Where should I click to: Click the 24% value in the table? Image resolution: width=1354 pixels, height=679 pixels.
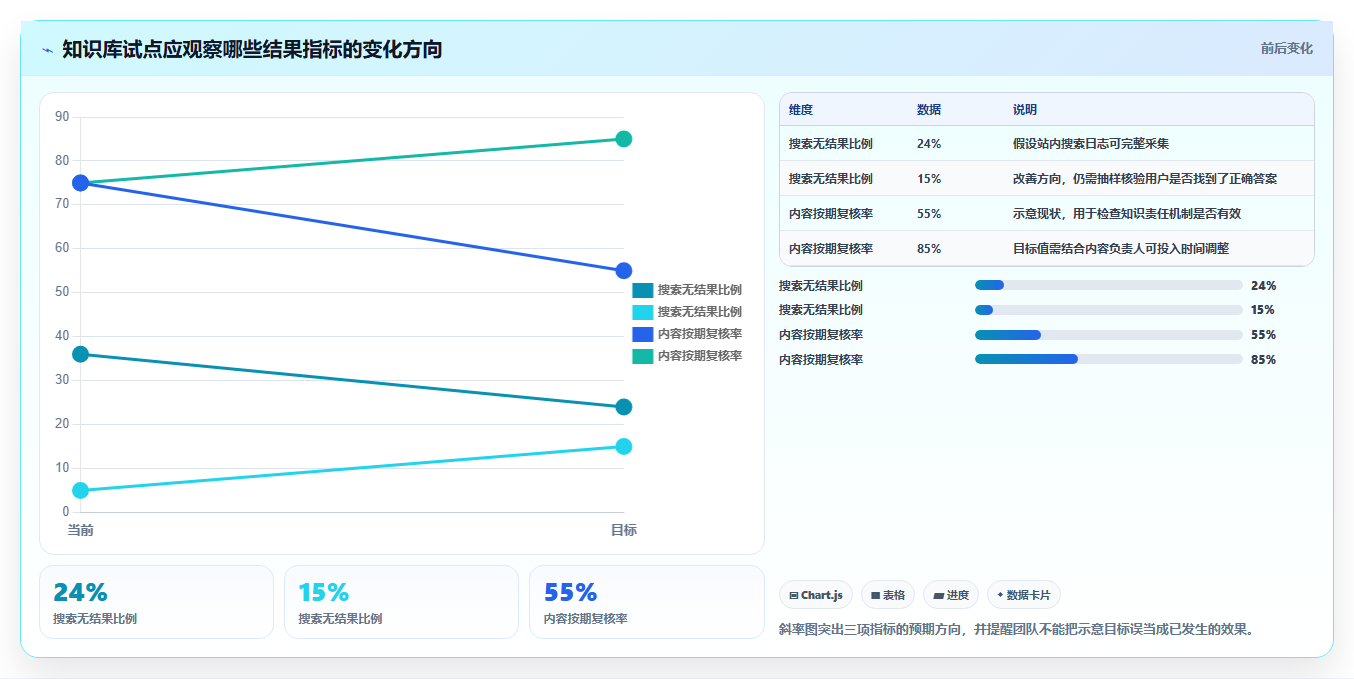[x=929, y=144]
